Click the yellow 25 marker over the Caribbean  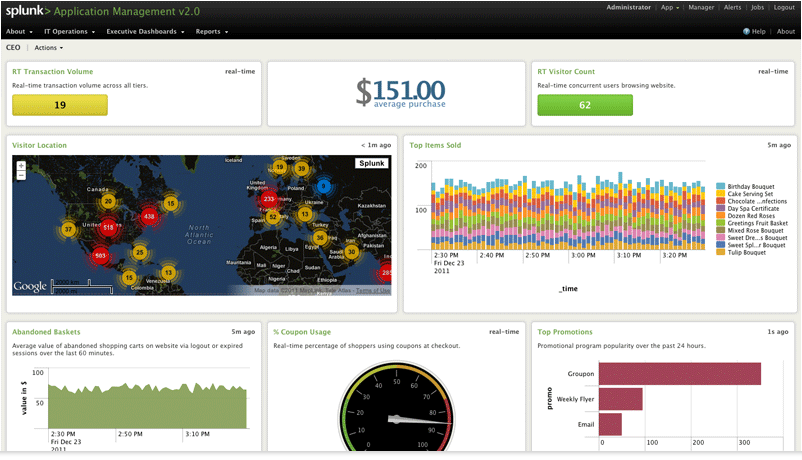(x=139, y=252)
